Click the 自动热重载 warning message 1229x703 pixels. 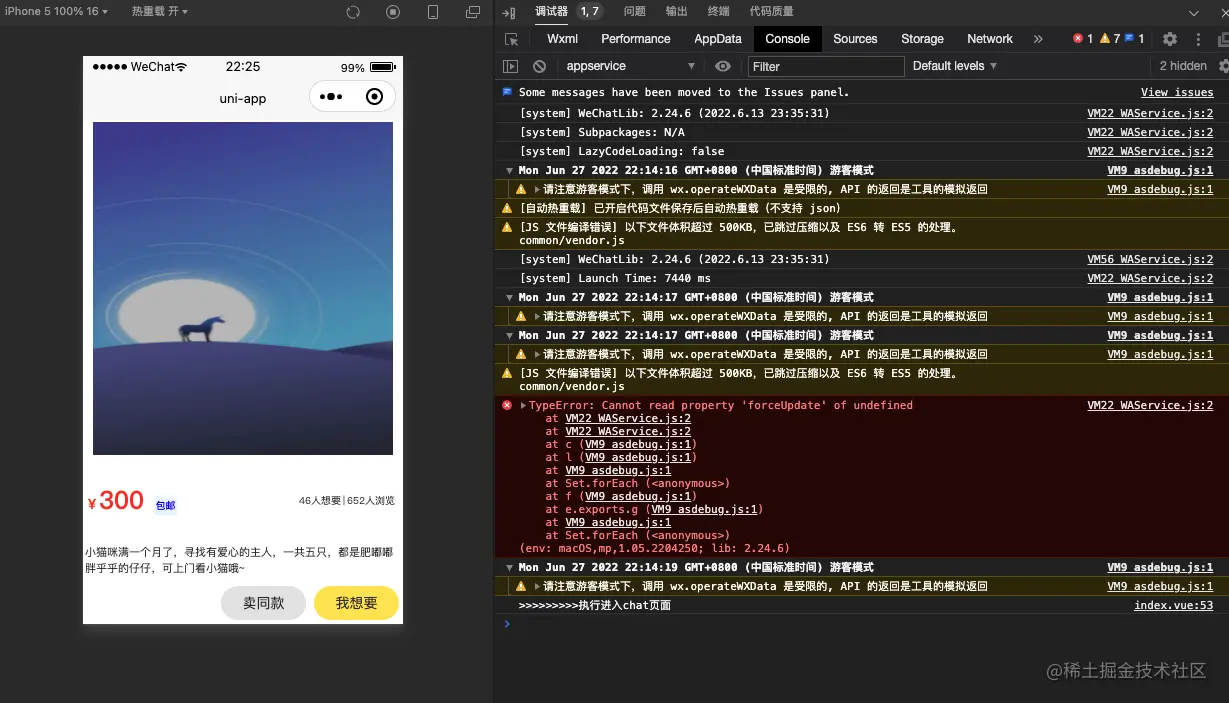(x=680, y=209)
